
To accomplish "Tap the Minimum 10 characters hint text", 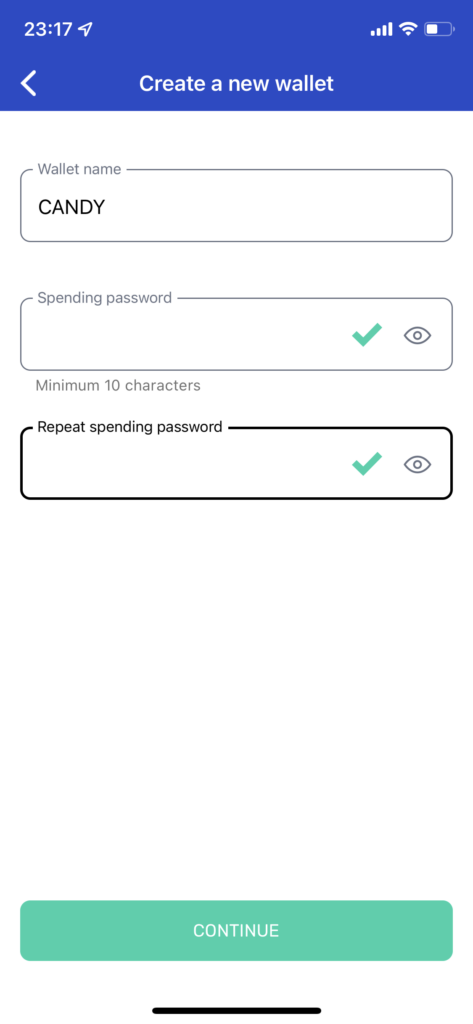I will pos(118,385).
